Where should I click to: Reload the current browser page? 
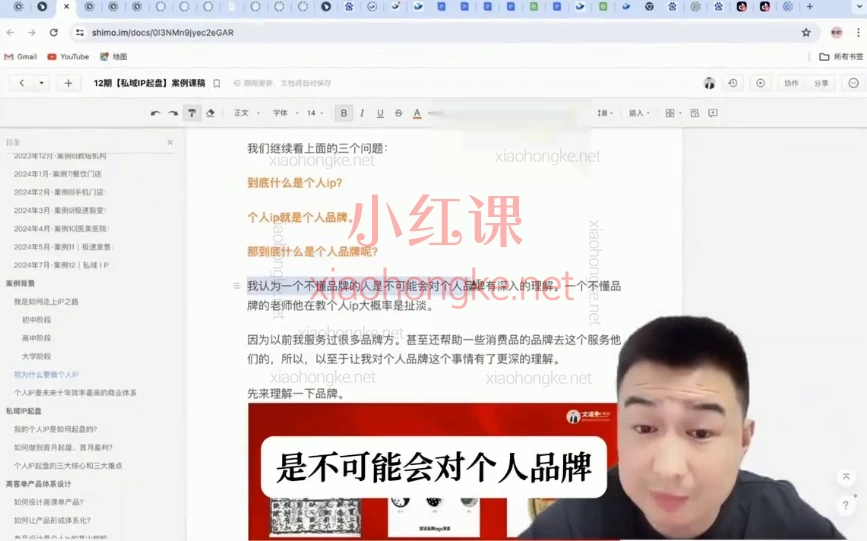(x=54, y=33)
